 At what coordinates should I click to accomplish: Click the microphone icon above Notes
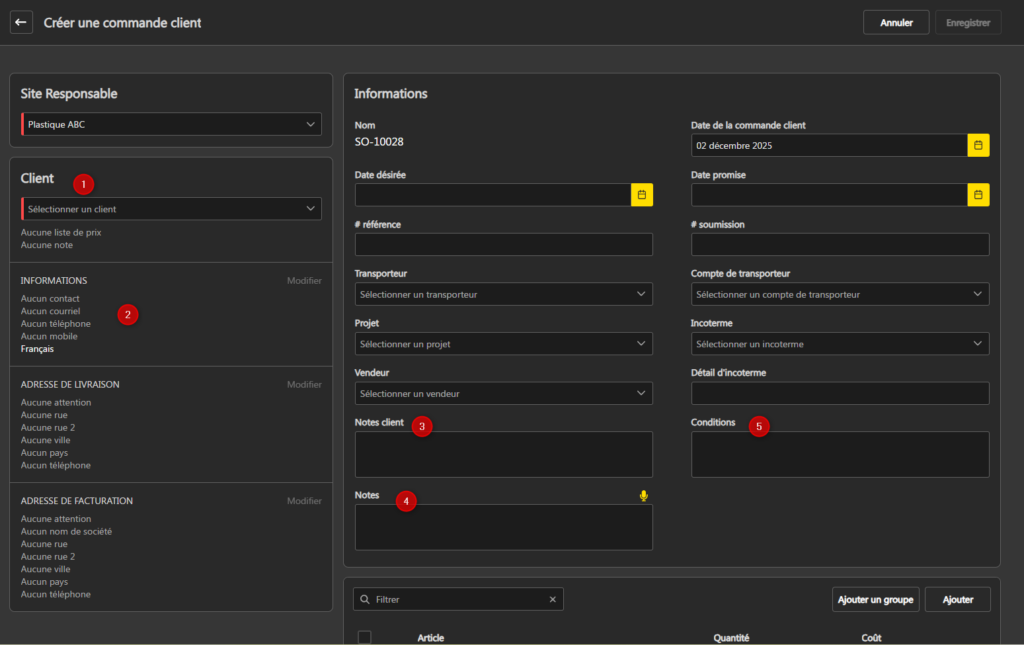click(644, 495)
